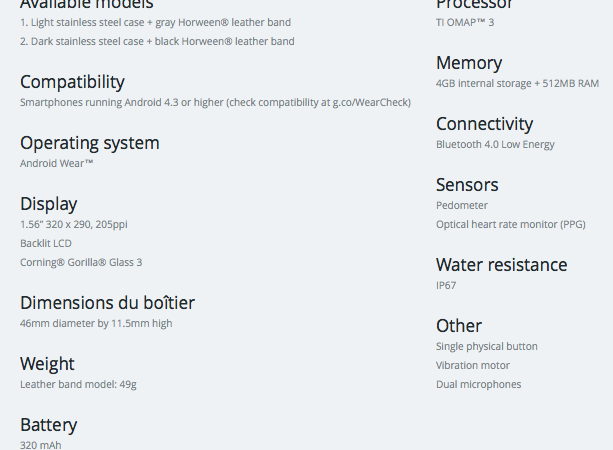The height and width of the screenshot is (450, 613).
Task: Click the Optical heart rate monitor text
Action: pyautogui.click(x=510, y=224)
